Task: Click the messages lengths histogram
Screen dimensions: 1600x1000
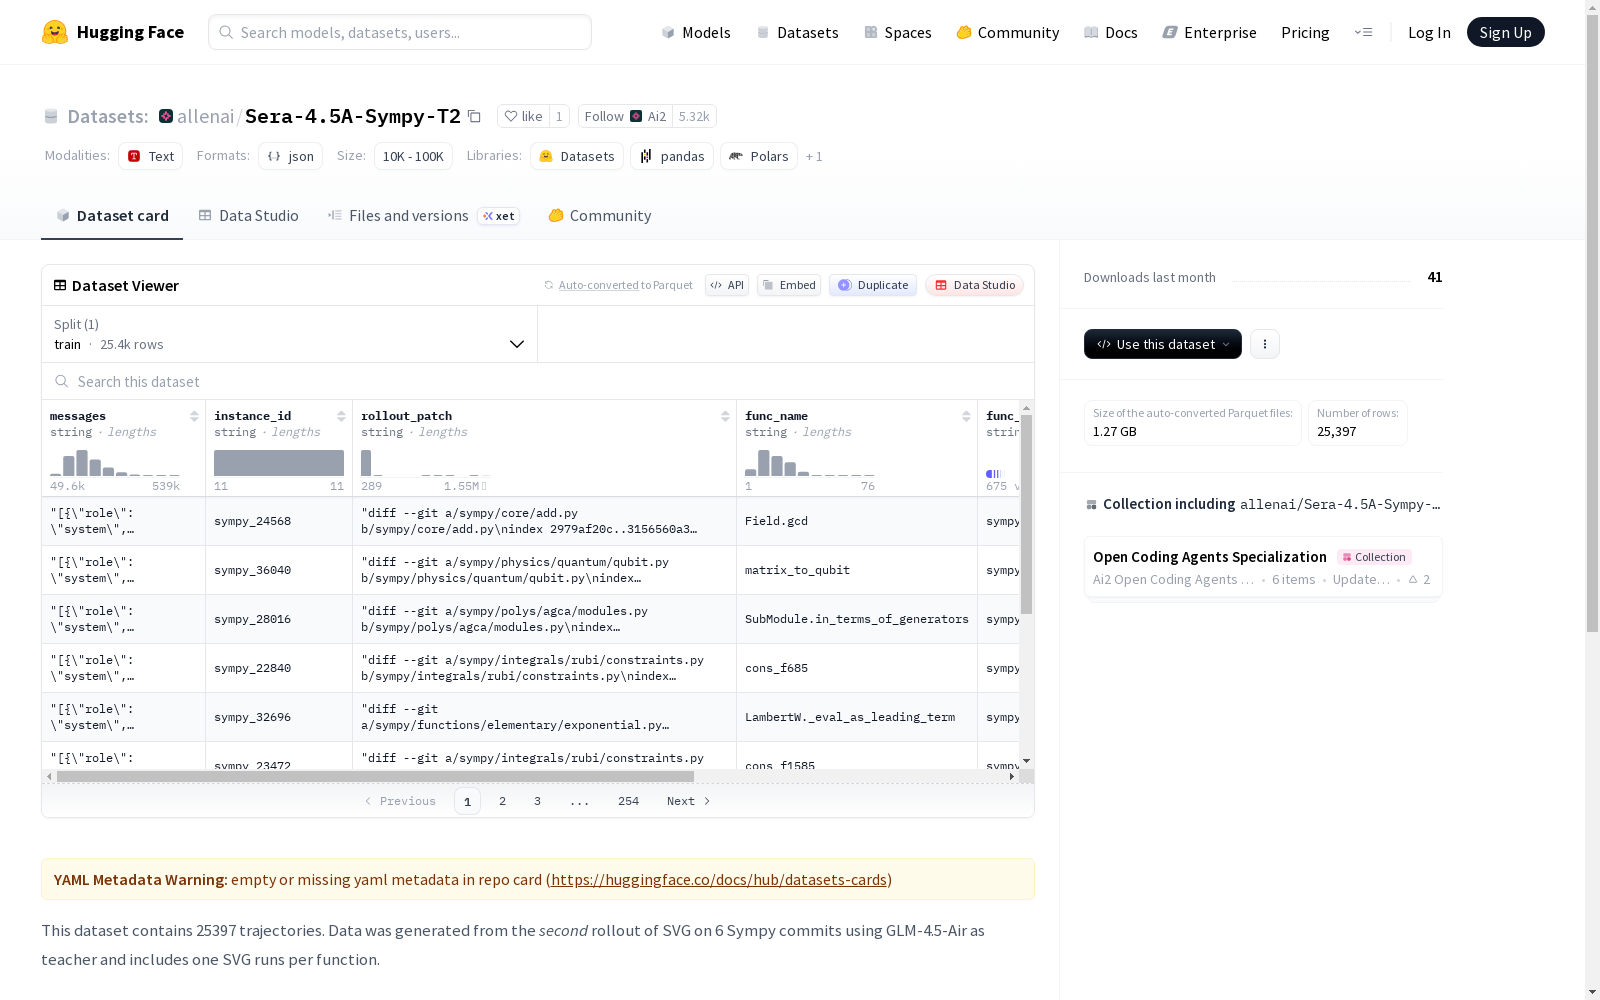Action: 115,463
